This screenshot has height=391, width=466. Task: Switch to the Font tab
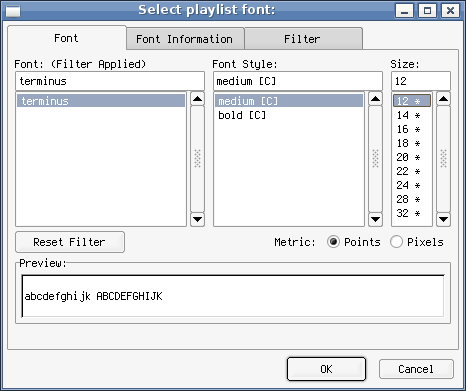[x=67, y=38]
